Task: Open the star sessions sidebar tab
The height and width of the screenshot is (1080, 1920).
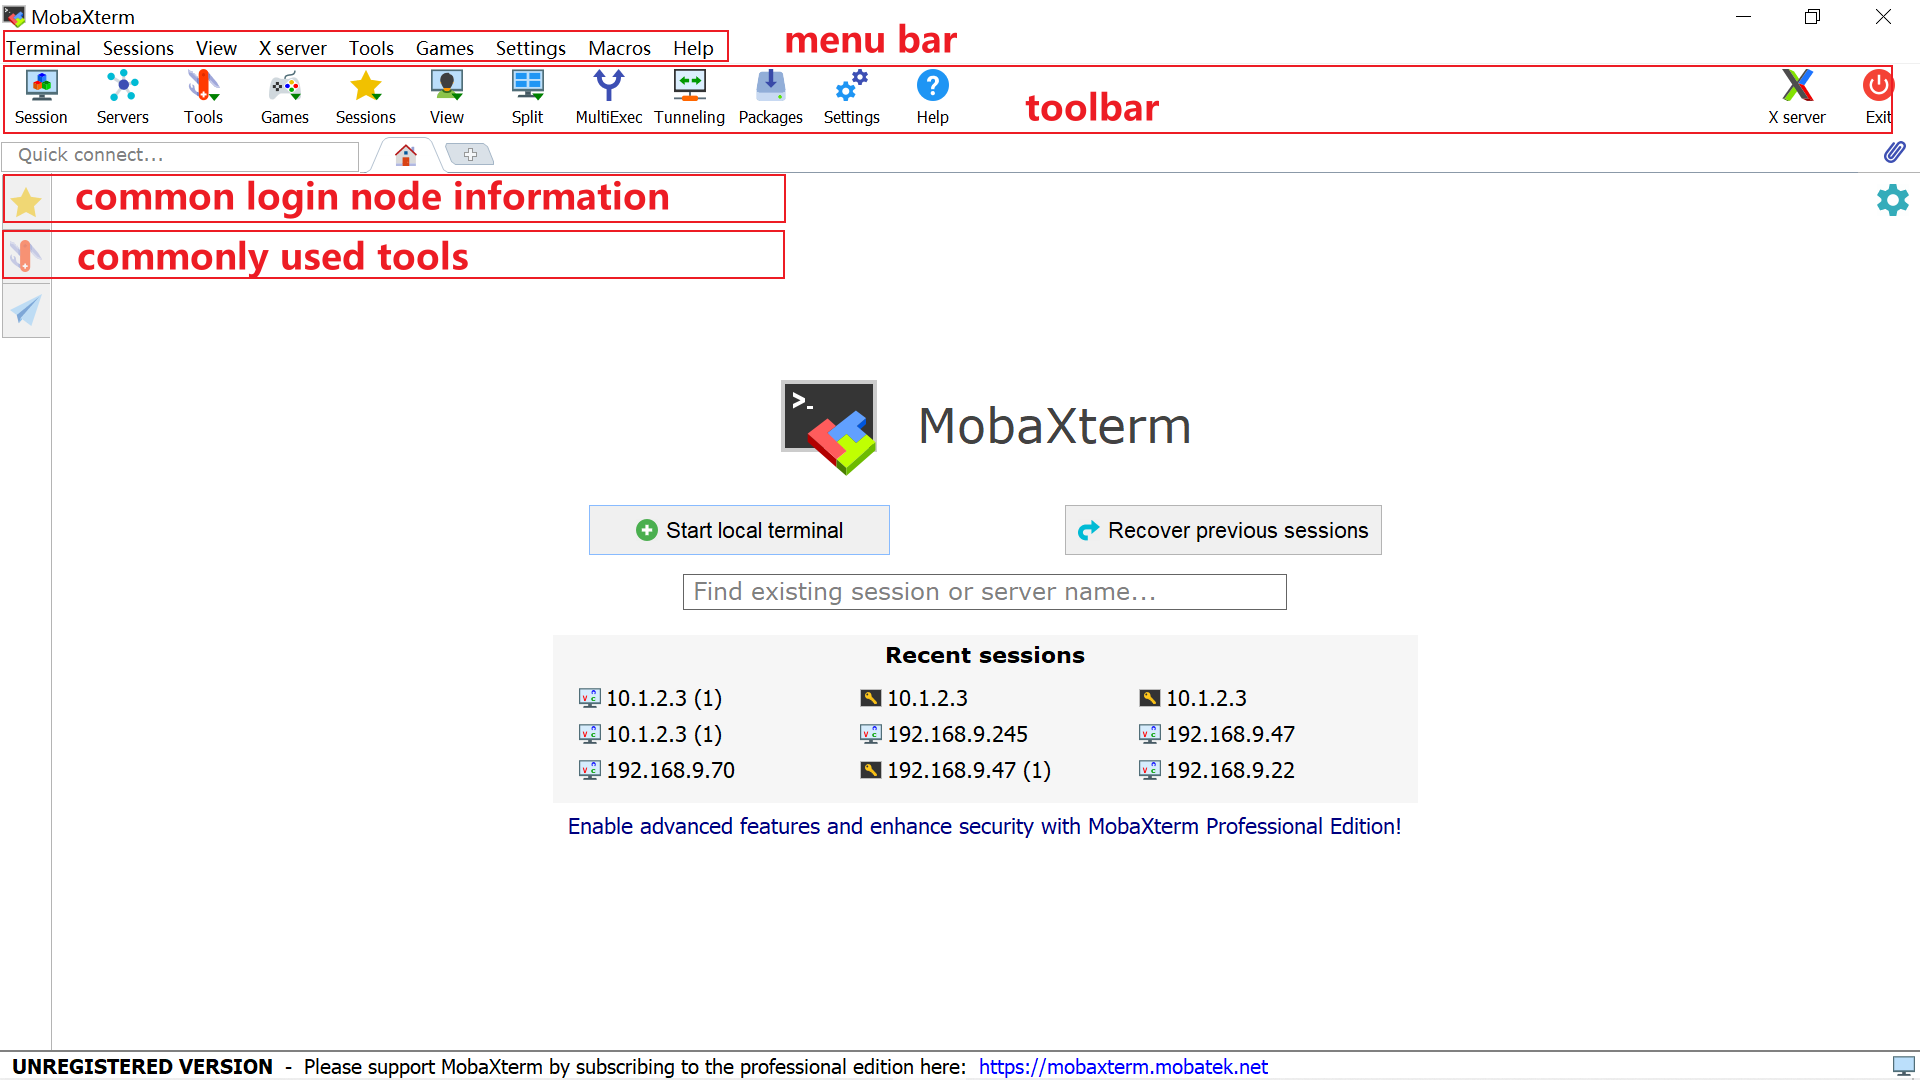Action: pos(26,203)
